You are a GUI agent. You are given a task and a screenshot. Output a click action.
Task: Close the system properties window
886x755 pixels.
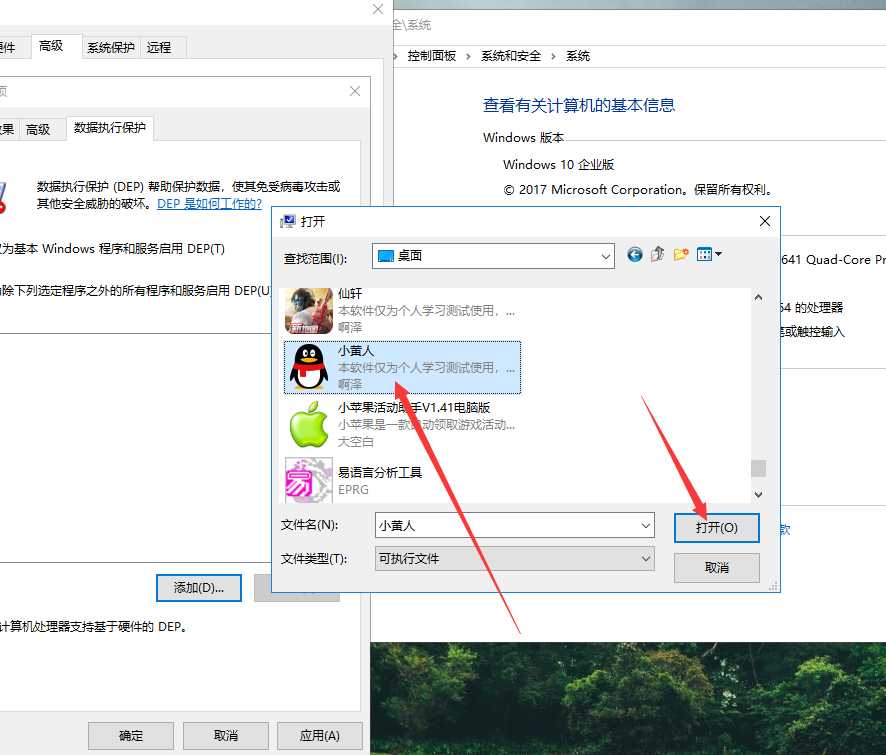pyautogui.click(x=378, y=9)
